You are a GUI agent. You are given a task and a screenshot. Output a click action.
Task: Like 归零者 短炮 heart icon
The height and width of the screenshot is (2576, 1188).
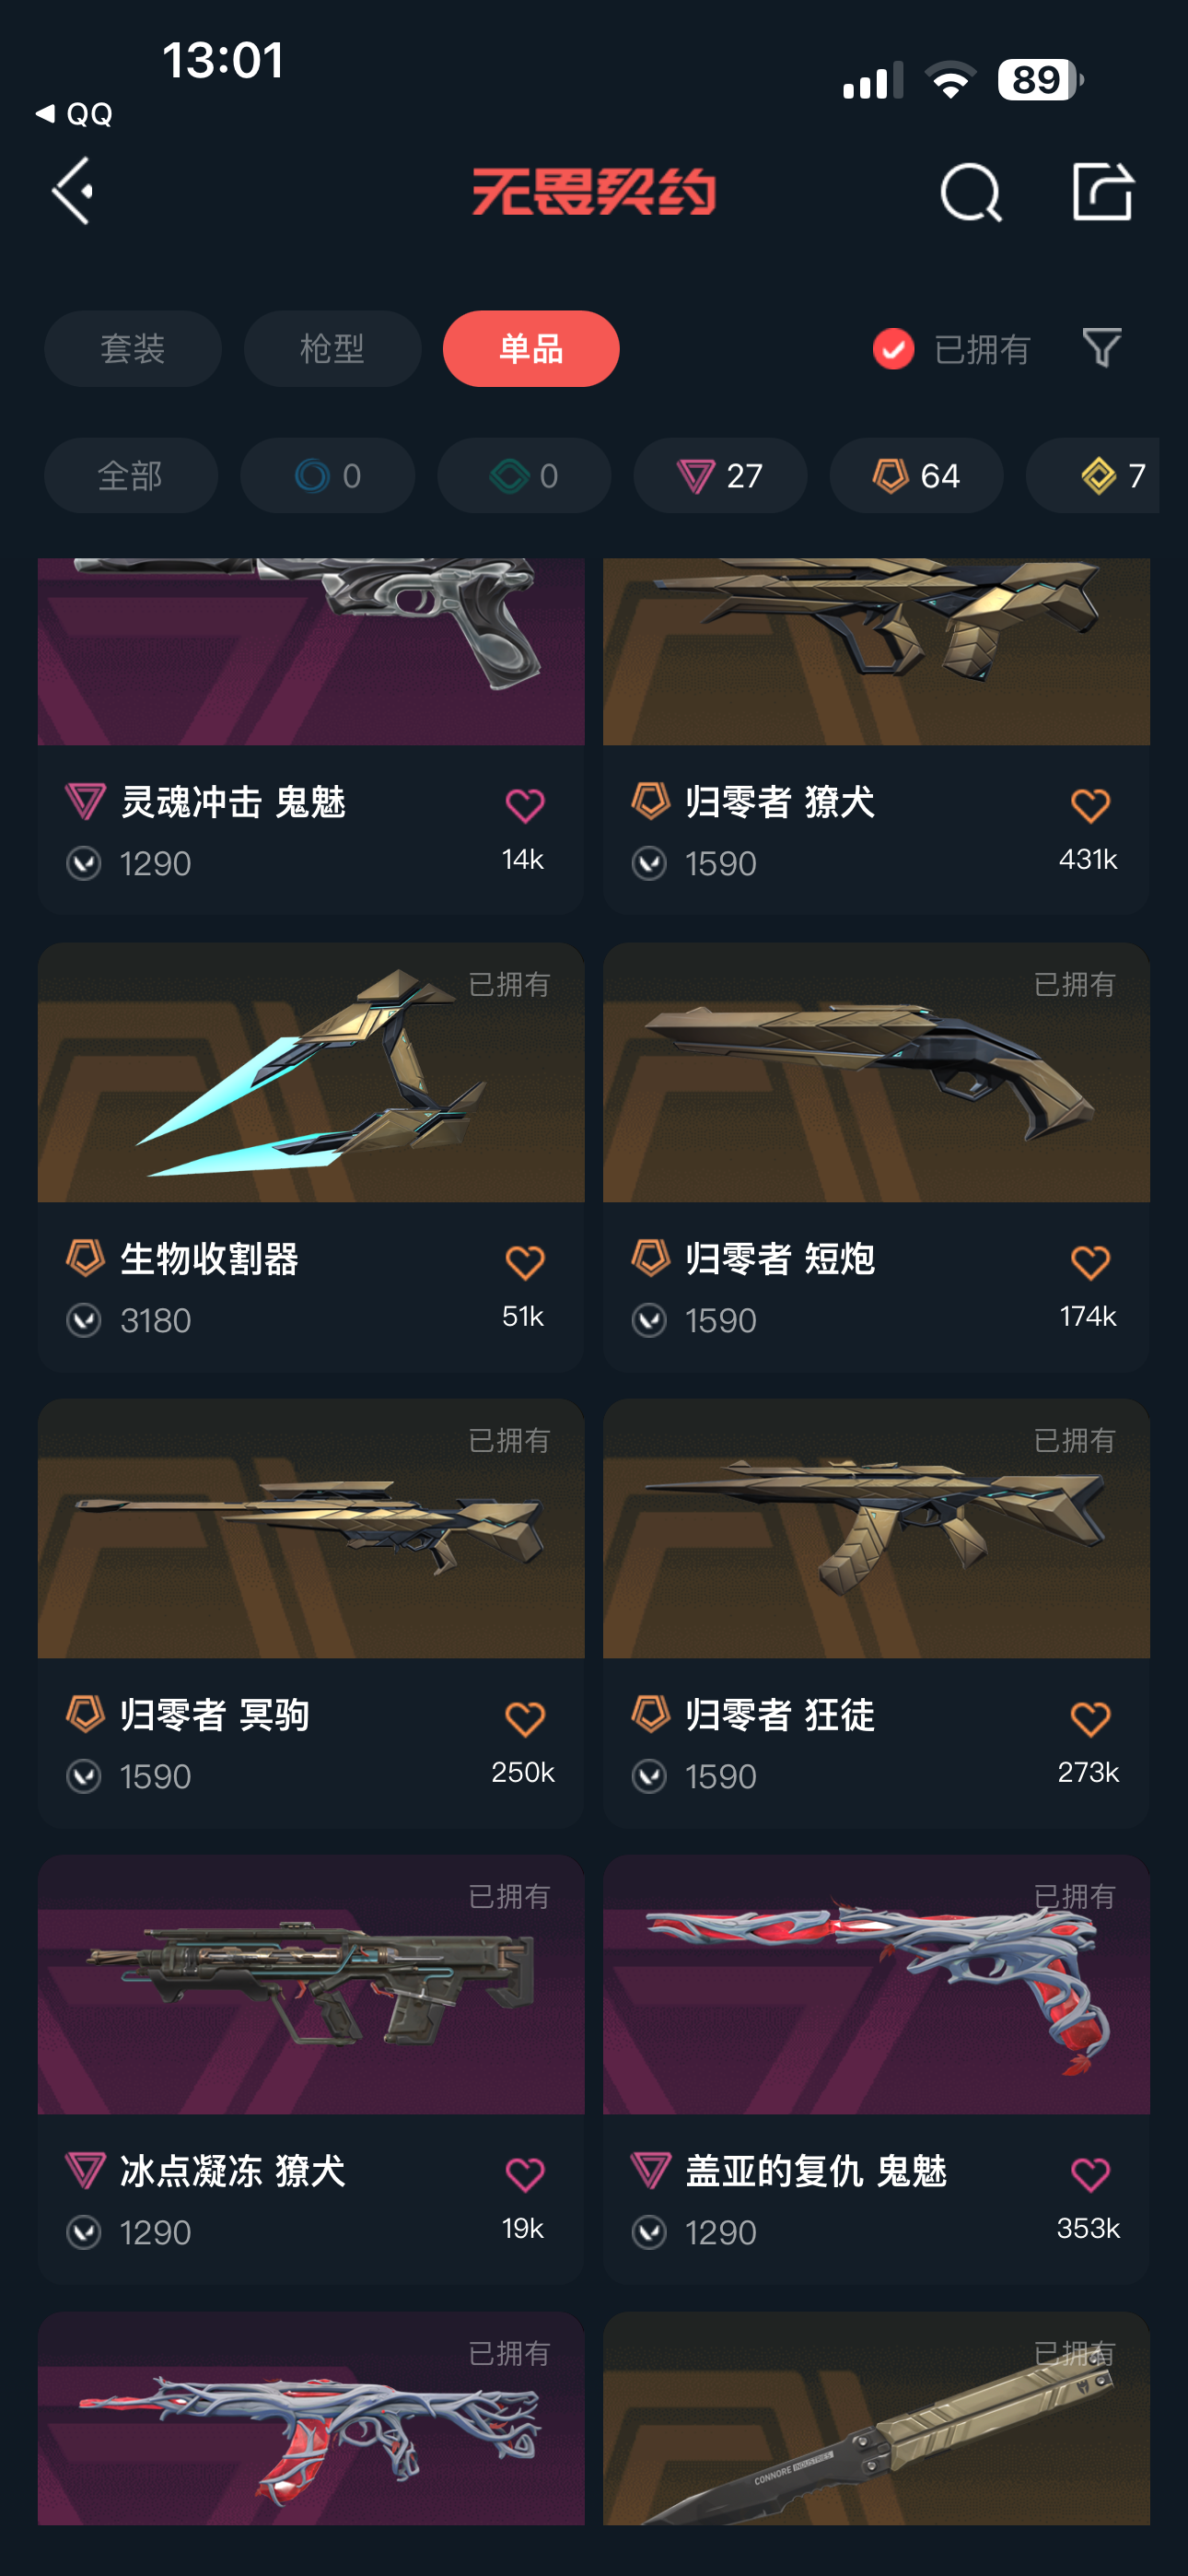click(1090, 1262)
